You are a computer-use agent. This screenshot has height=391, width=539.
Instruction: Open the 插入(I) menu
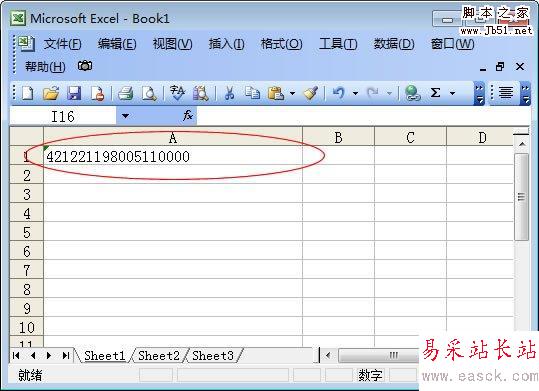(x=227, y=44)
